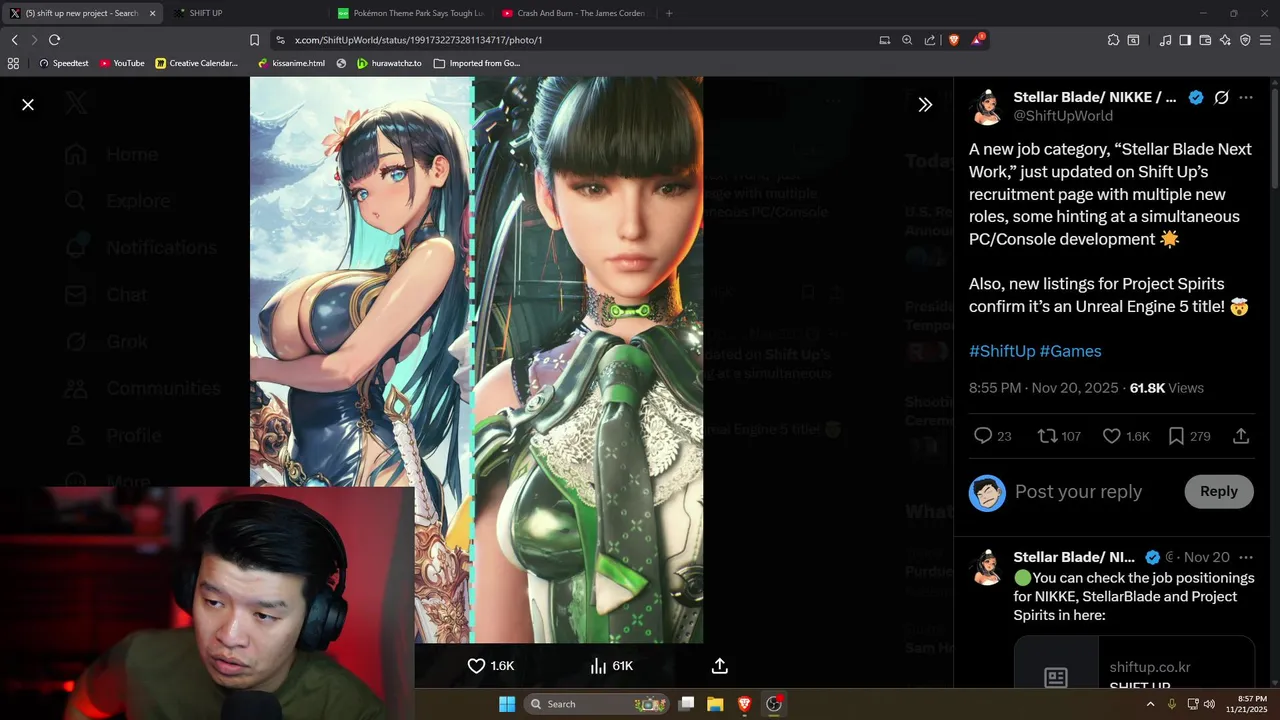
Task: Click the share page icon in address bar
Action: click(x=930, y=40)
